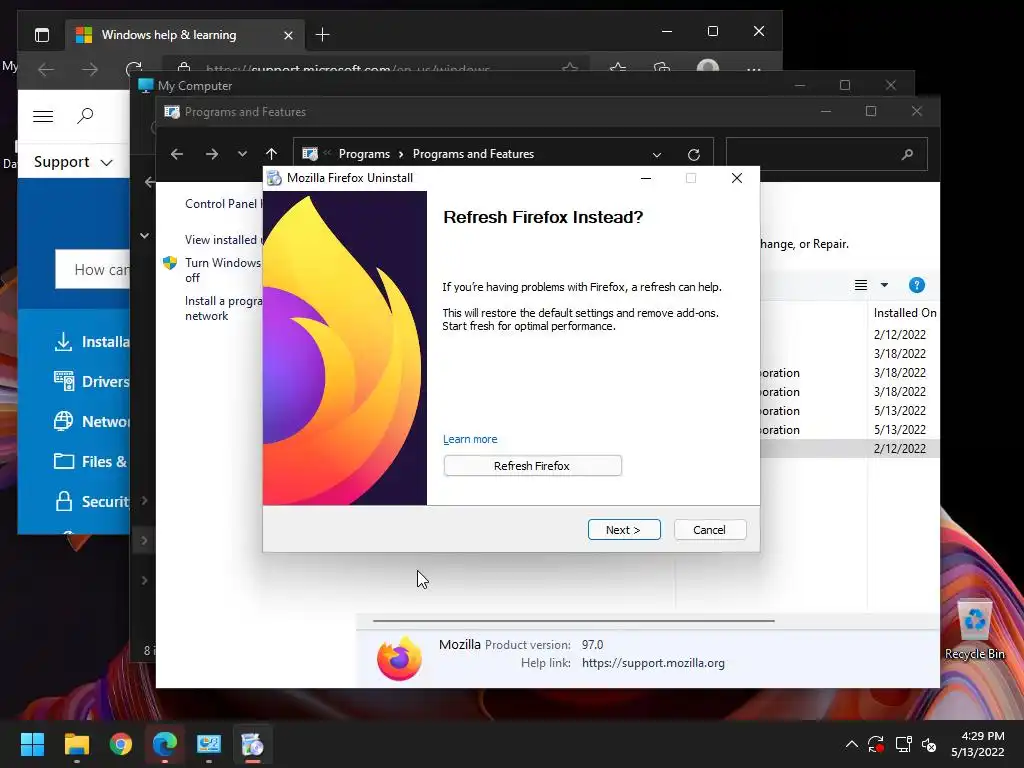Click the help link support.mozilla.org

click(x=653, y=663)
